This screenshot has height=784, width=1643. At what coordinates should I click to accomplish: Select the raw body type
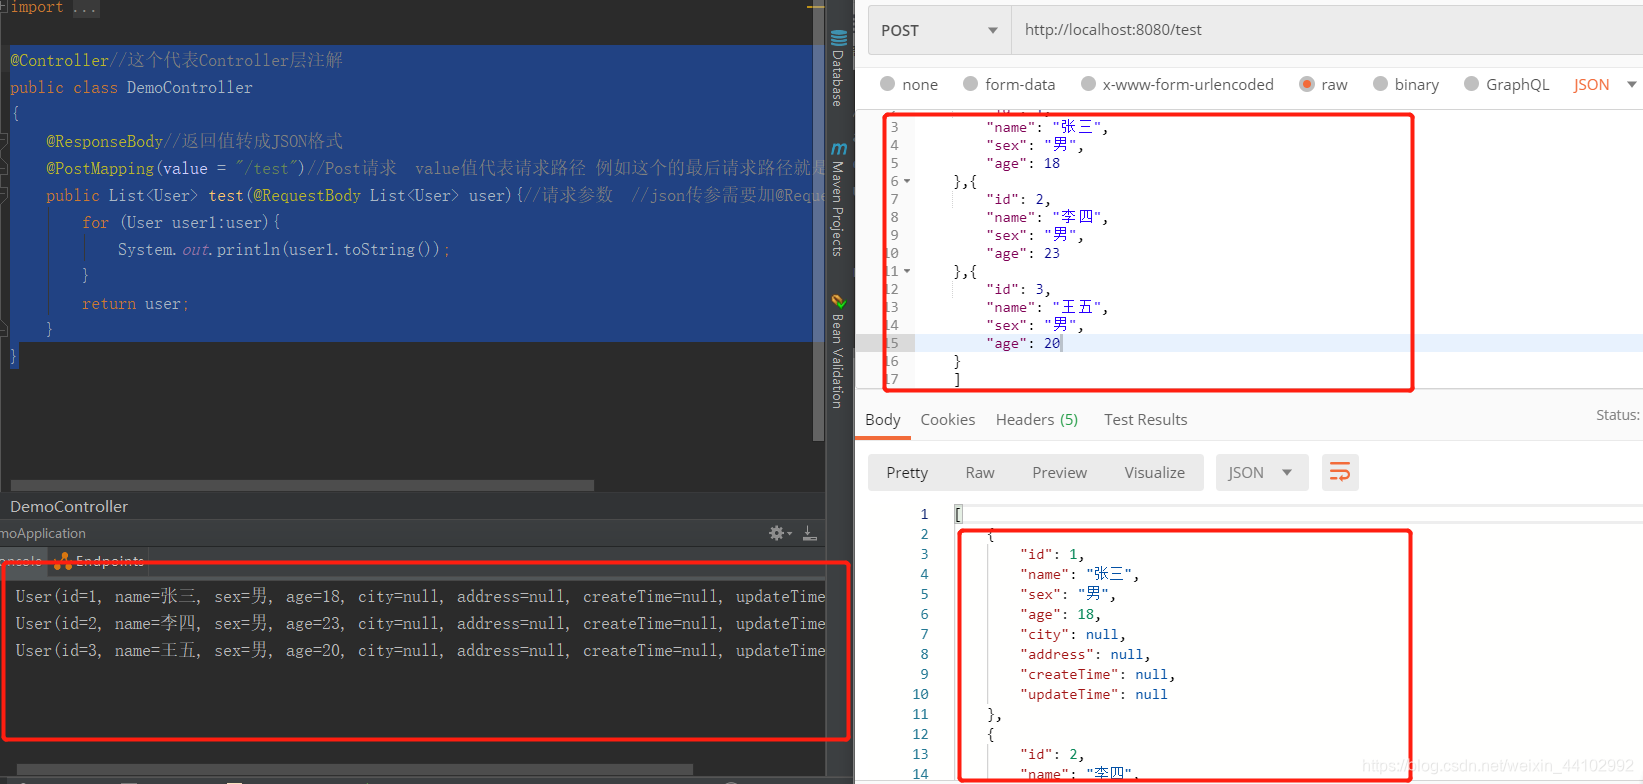1323,84
